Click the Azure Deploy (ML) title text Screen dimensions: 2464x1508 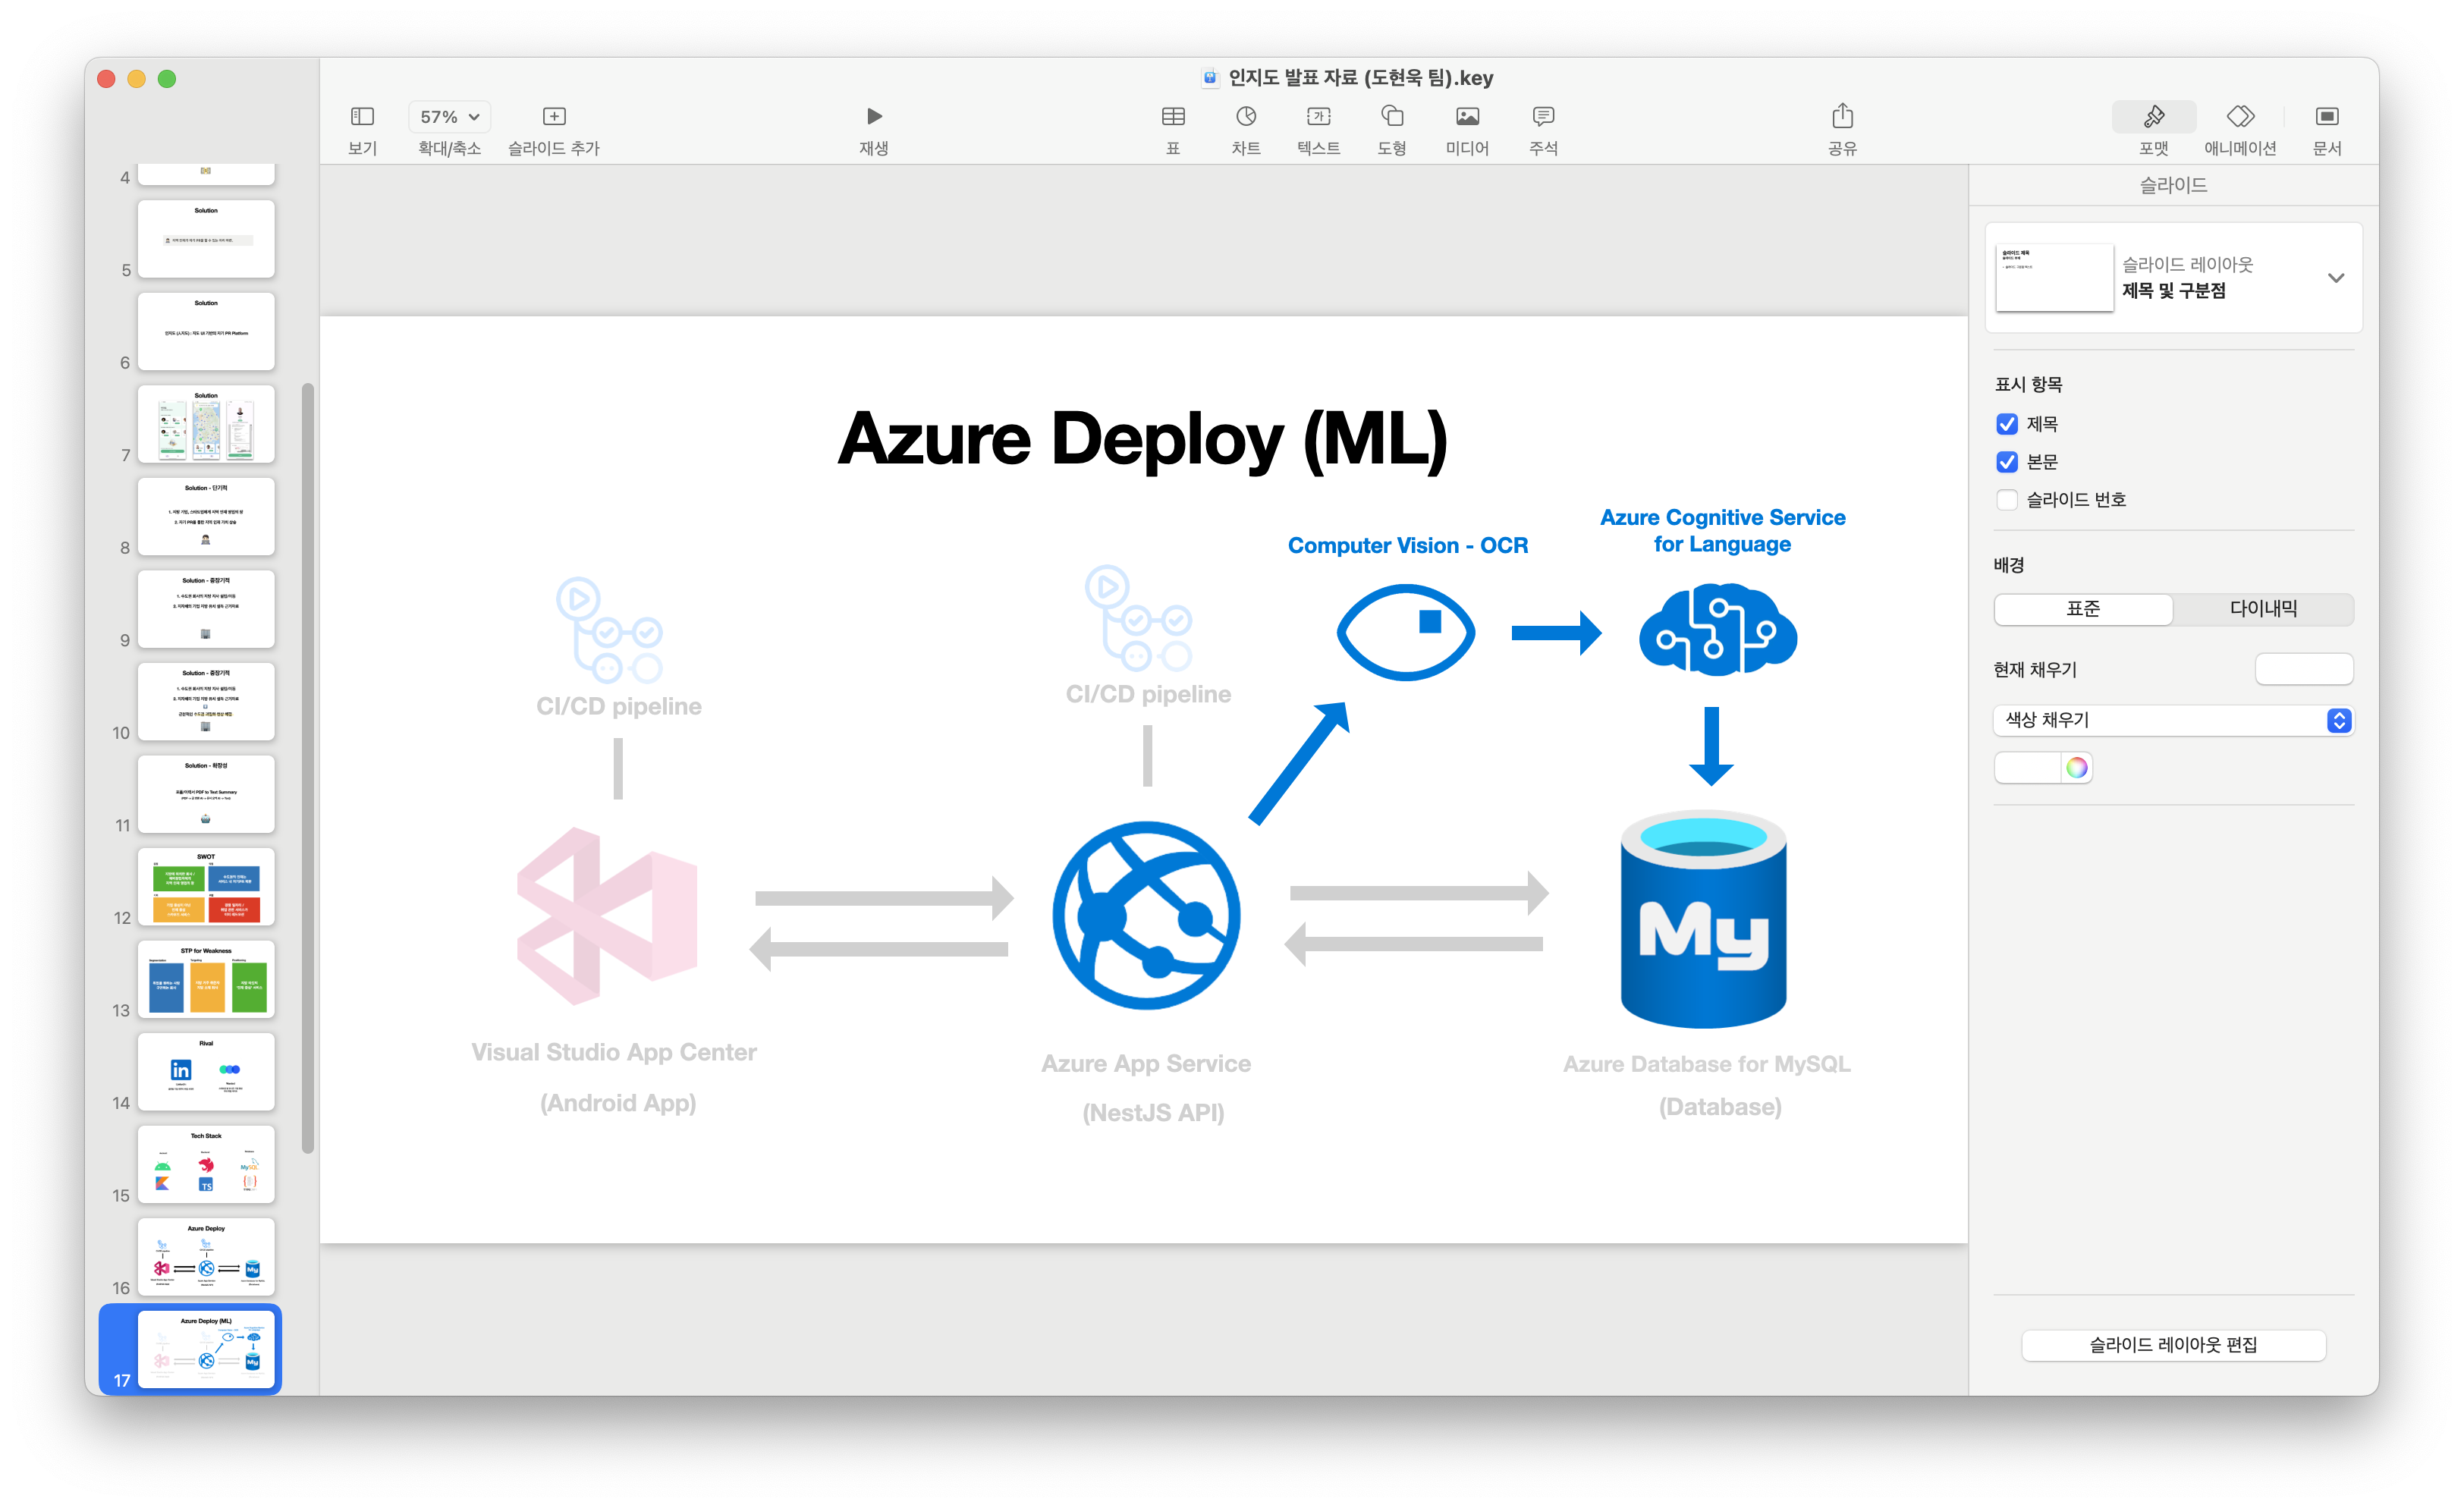coord(1143,439)
